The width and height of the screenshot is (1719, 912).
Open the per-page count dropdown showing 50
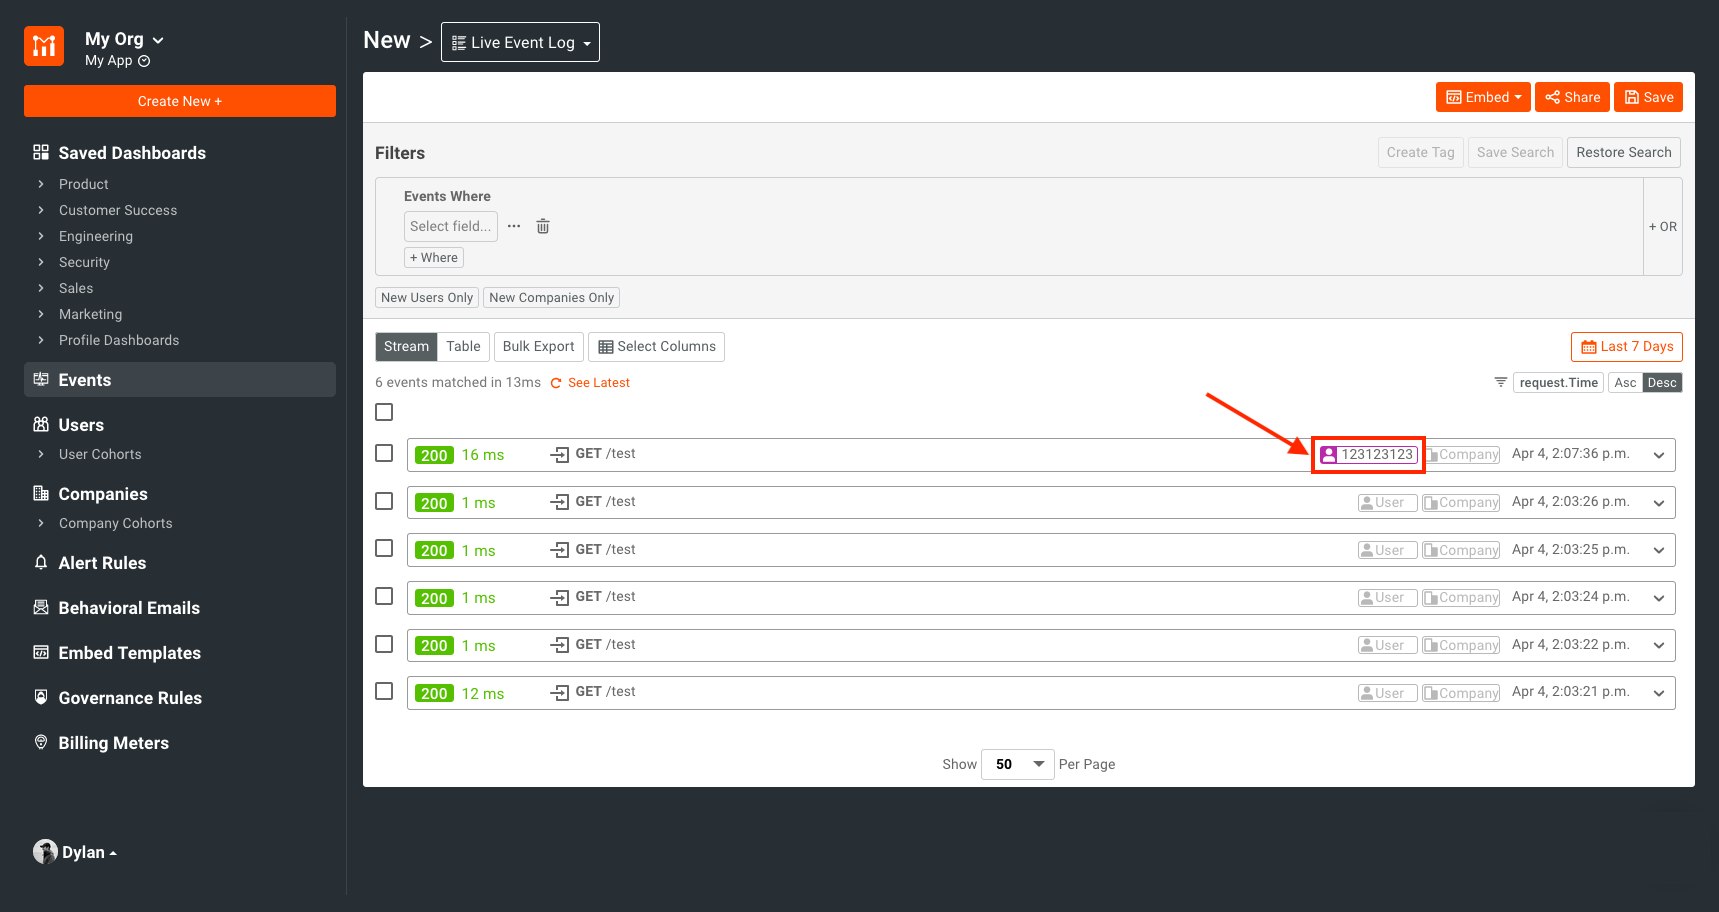[1018, 764]
